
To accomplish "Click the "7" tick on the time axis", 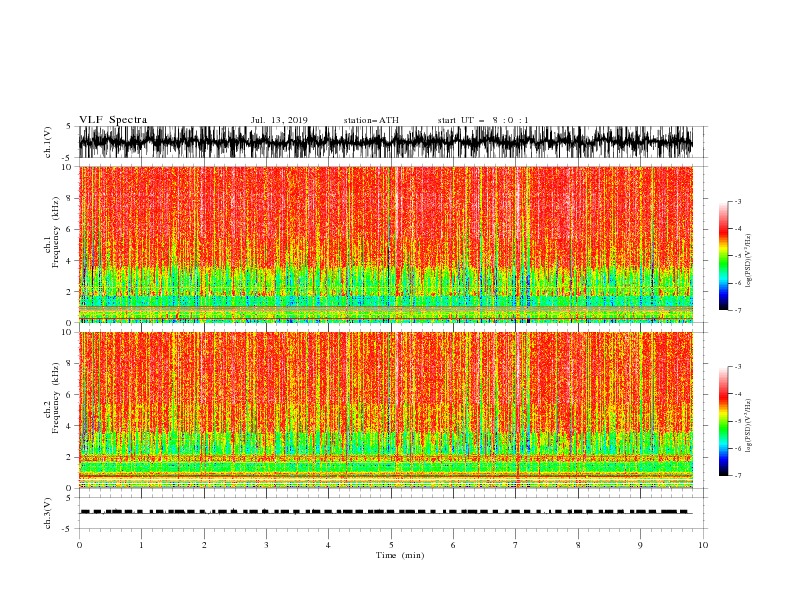I will [x=516, y=545].
